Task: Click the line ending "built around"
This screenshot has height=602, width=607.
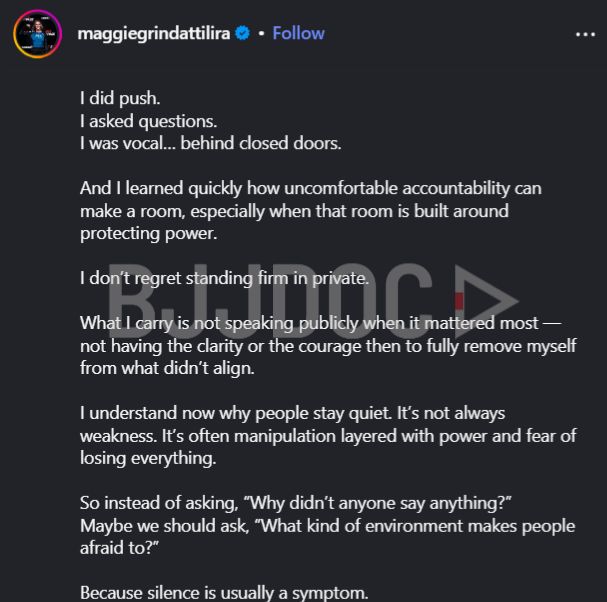Action: (x=294, y=210)
